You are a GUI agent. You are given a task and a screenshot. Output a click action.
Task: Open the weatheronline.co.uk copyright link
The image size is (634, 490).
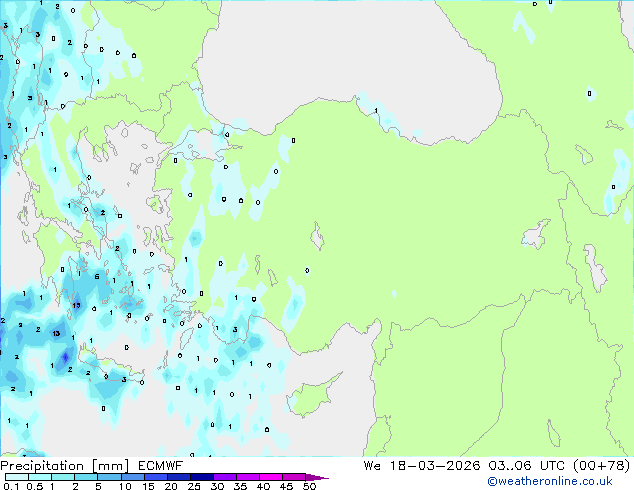(x=550, y=481)
